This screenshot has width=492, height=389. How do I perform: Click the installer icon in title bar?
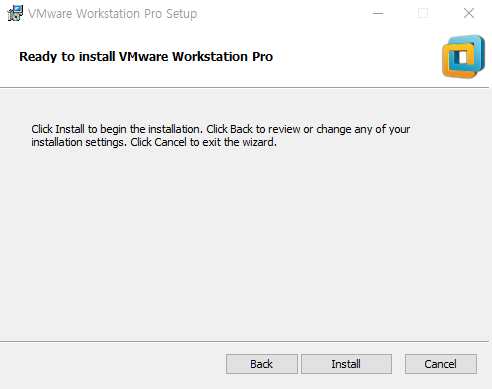[15, 13]
